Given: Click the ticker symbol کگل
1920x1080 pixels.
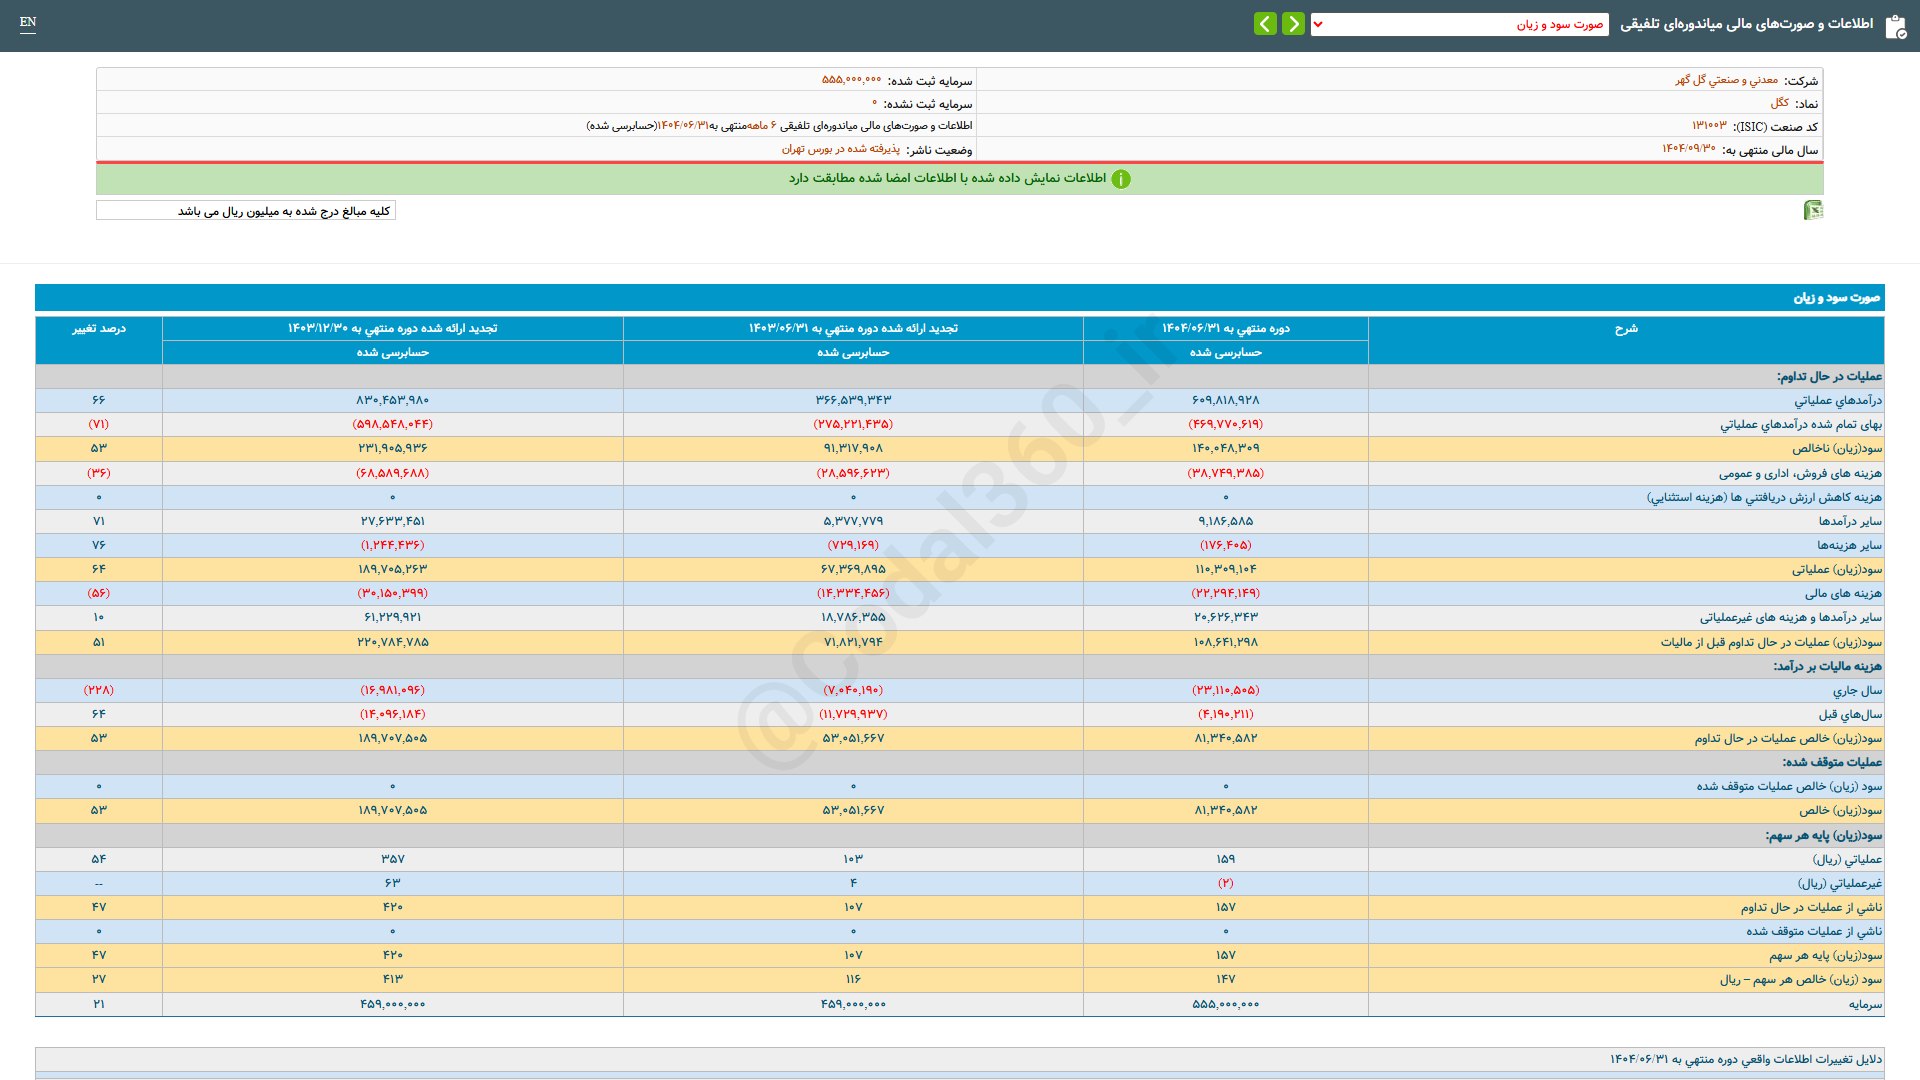Looking at the screenshot, I should 1779,103.
